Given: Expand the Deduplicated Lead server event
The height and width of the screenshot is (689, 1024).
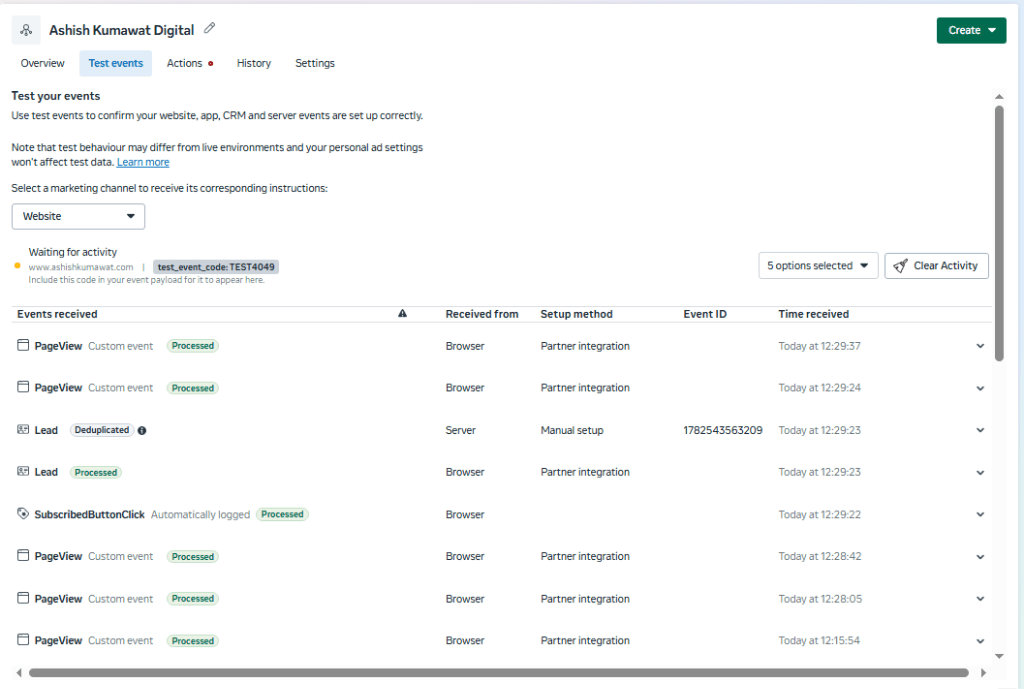Looking at the screenshot, I should 980,430.
